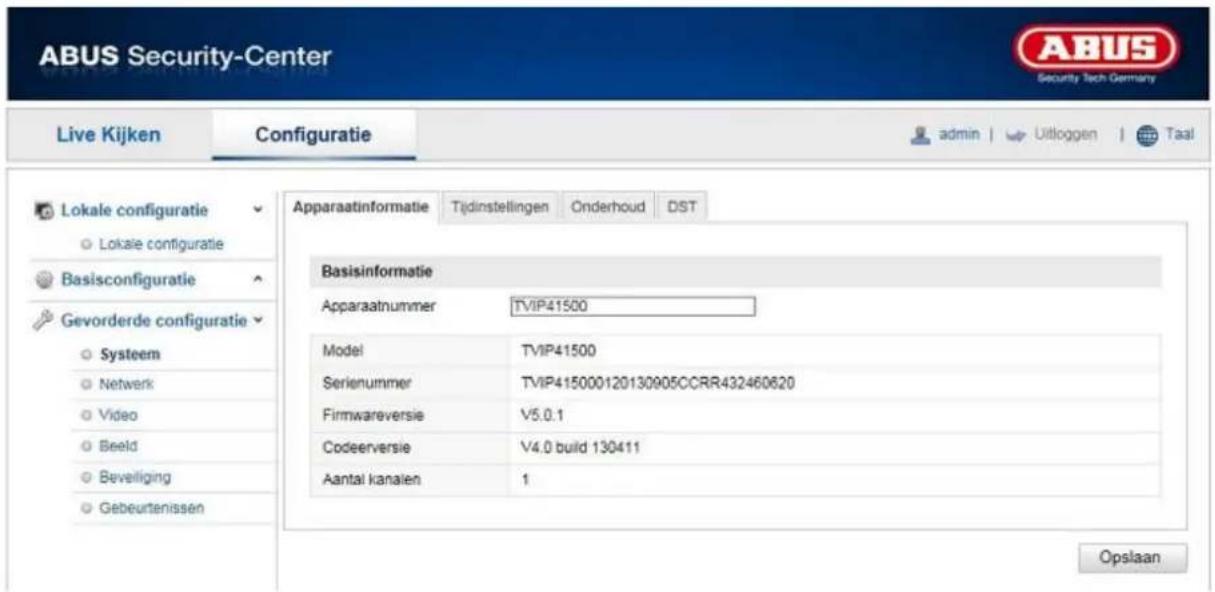1215x592 pixels.
Task: Open Beveiliging in the sidebar
Action: [x=134, y=477]
